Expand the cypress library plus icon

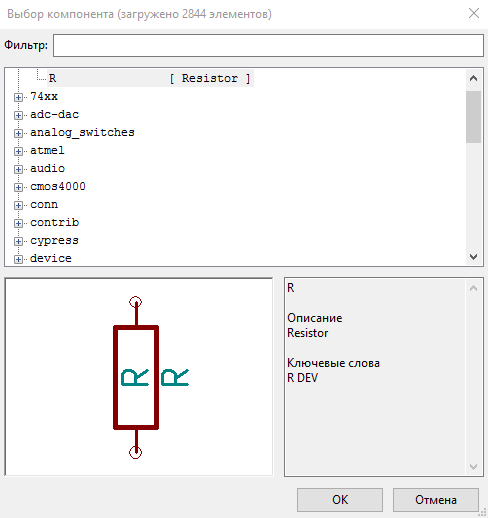click(x=18, y=241)
